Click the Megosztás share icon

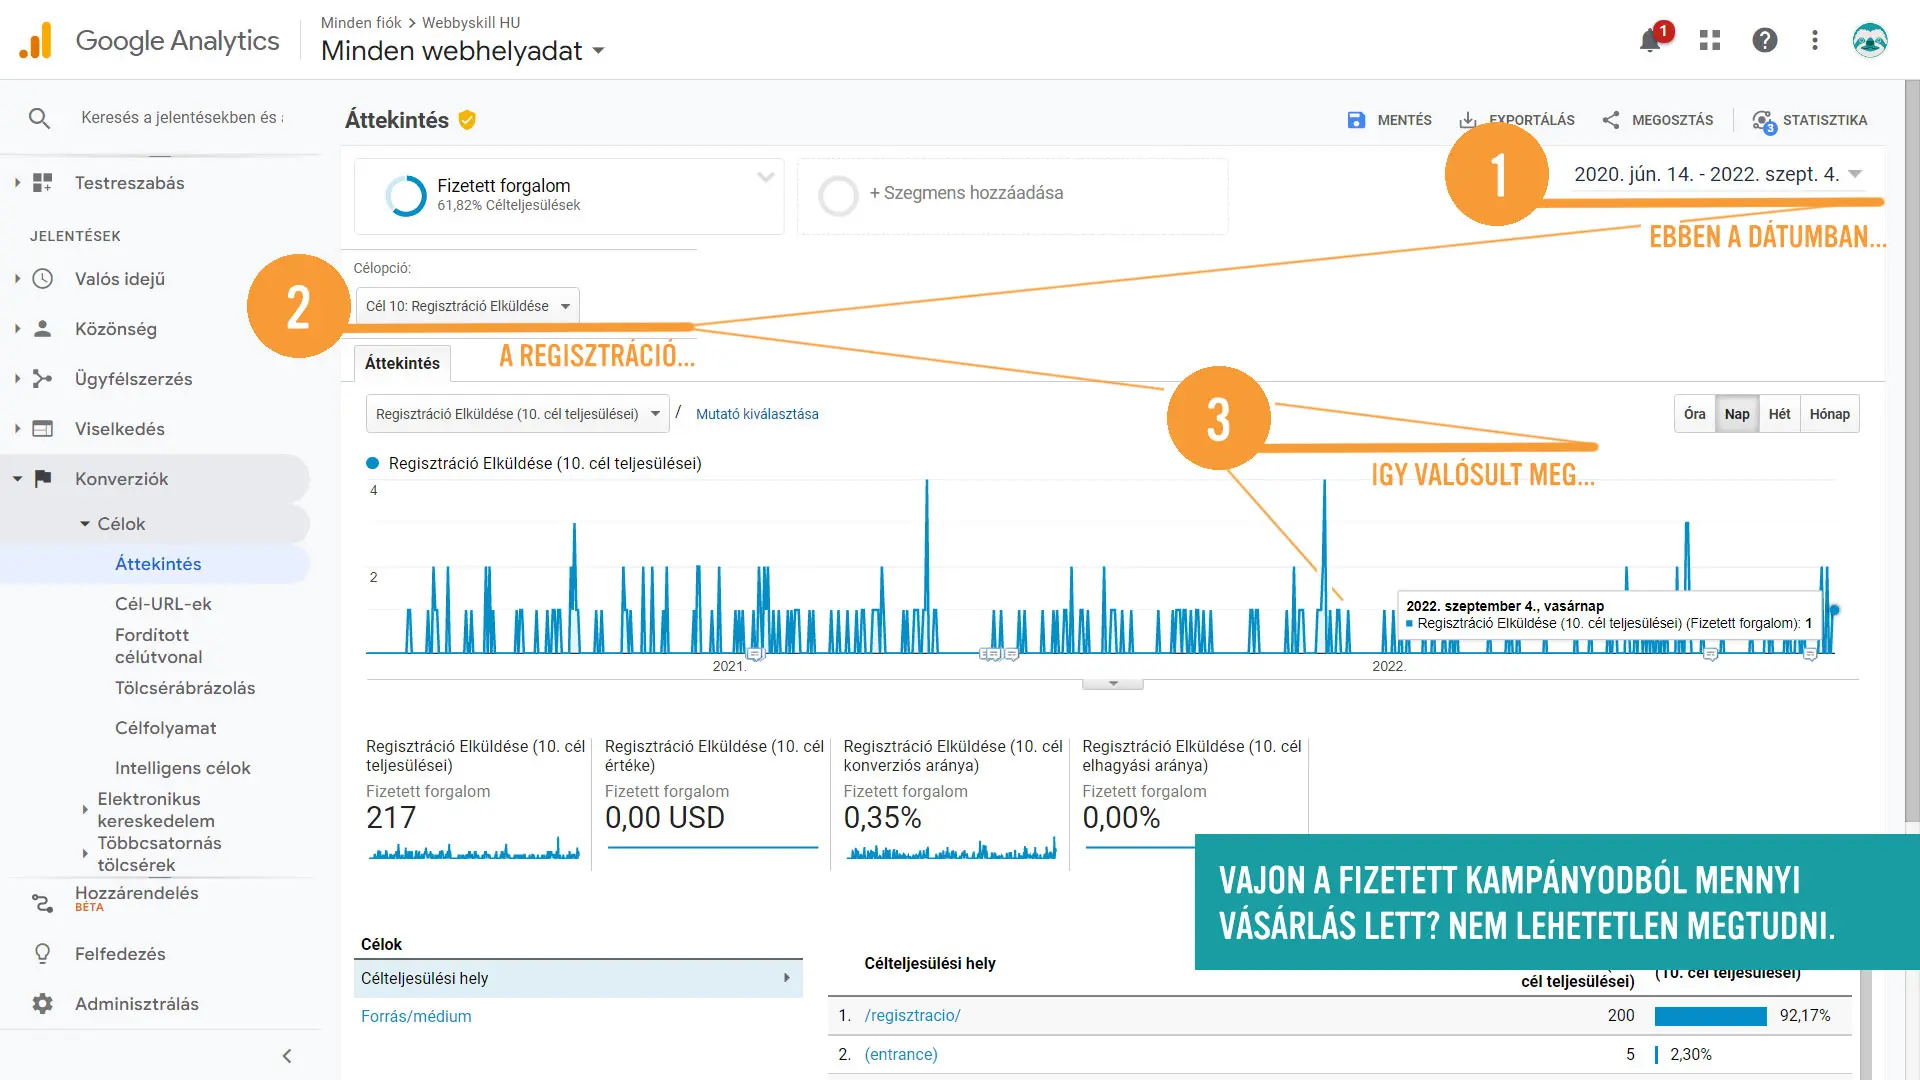click(1611, 120)
